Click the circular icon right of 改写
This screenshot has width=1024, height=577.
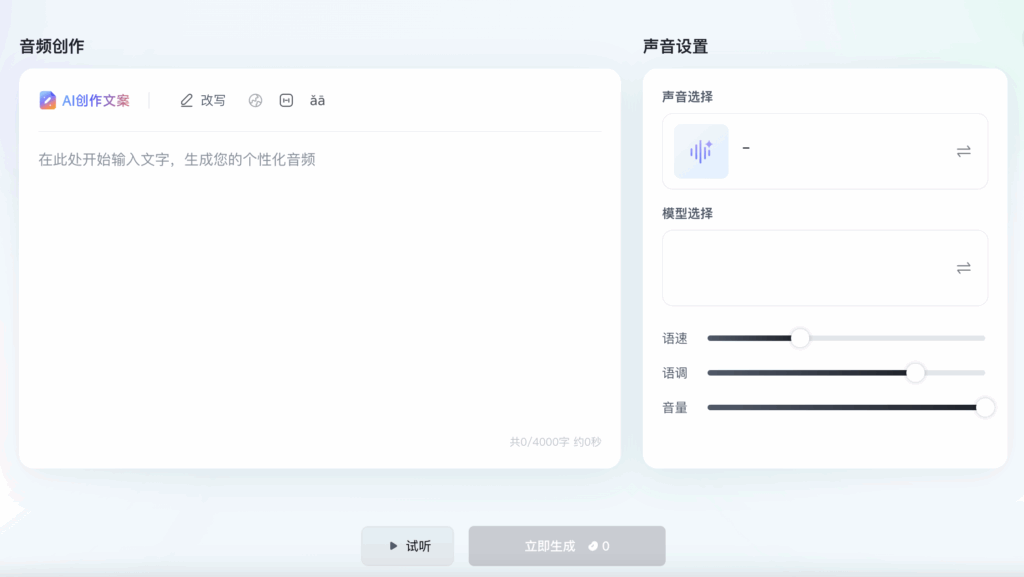[x=255, y=100]
